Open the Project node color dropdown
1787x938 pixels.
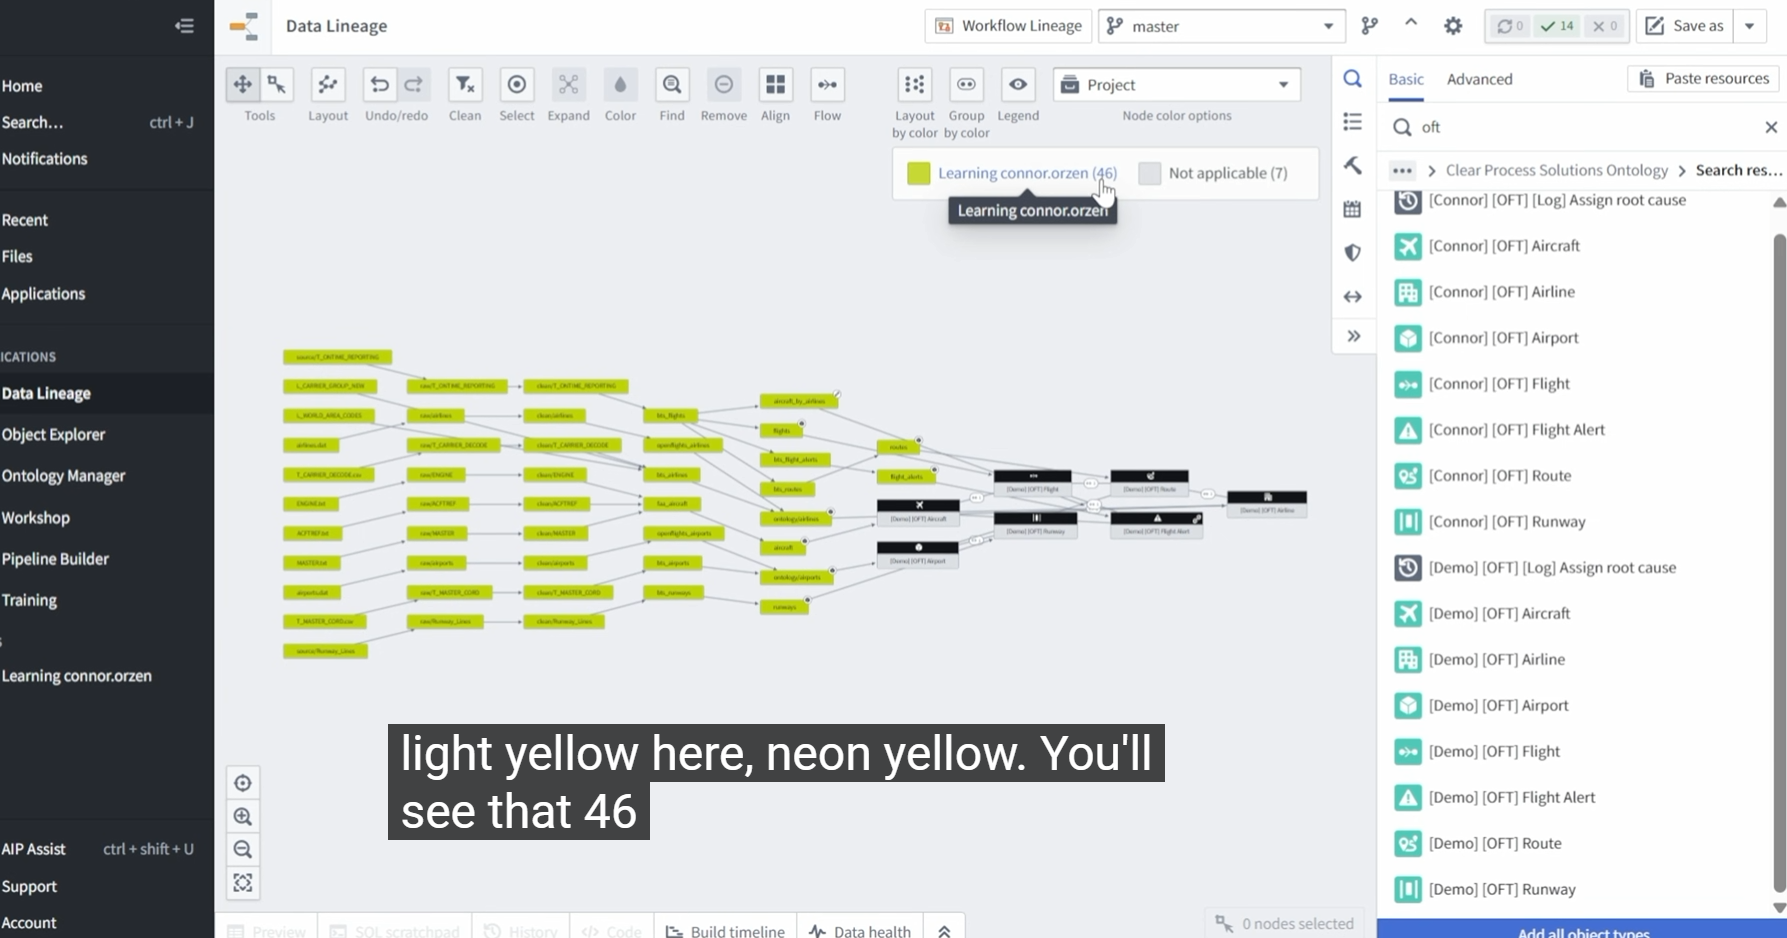(x=1176, y=85)
